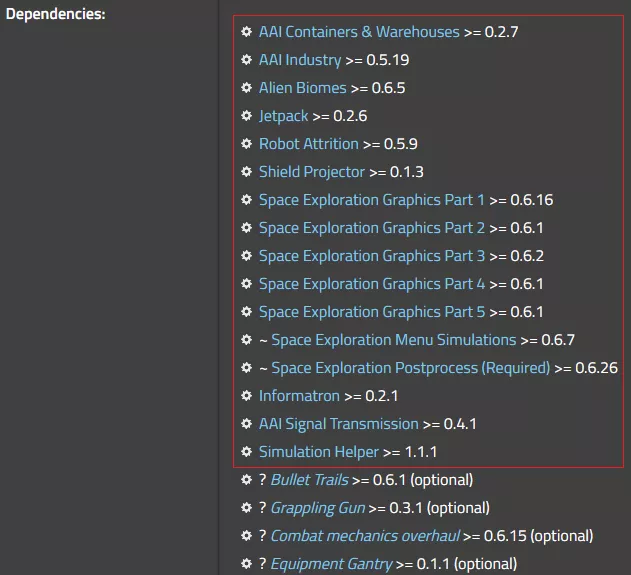631x575 pixels.
Task: Open the optional Equipment Gantry link
Action: 331,564
